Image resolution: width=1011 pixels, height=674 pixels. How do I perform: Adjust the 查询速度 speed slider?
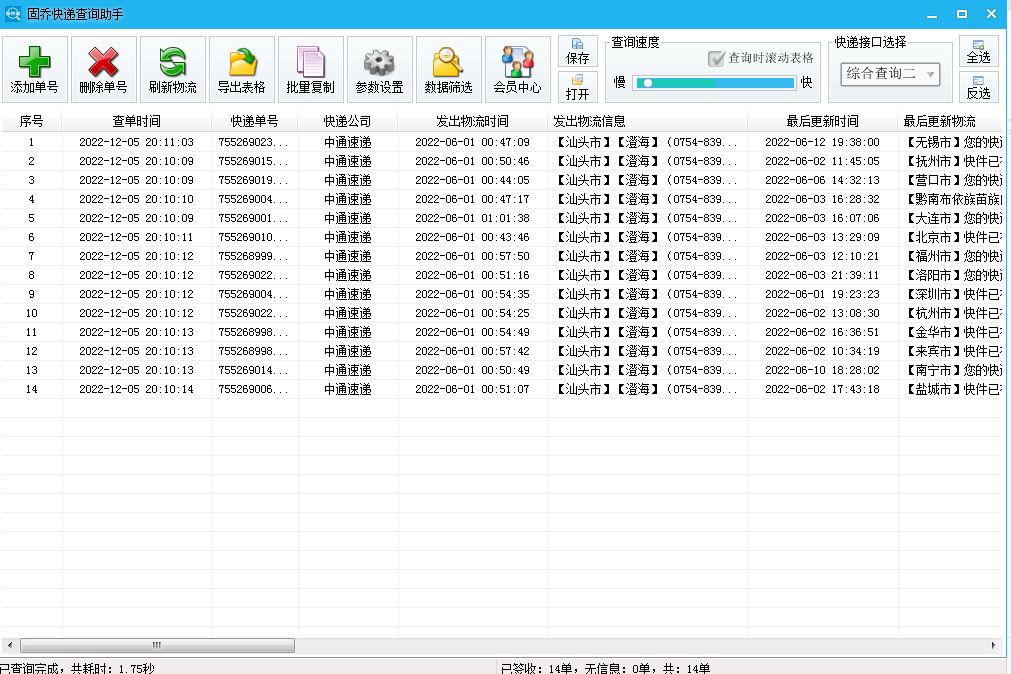pos(647,82)
